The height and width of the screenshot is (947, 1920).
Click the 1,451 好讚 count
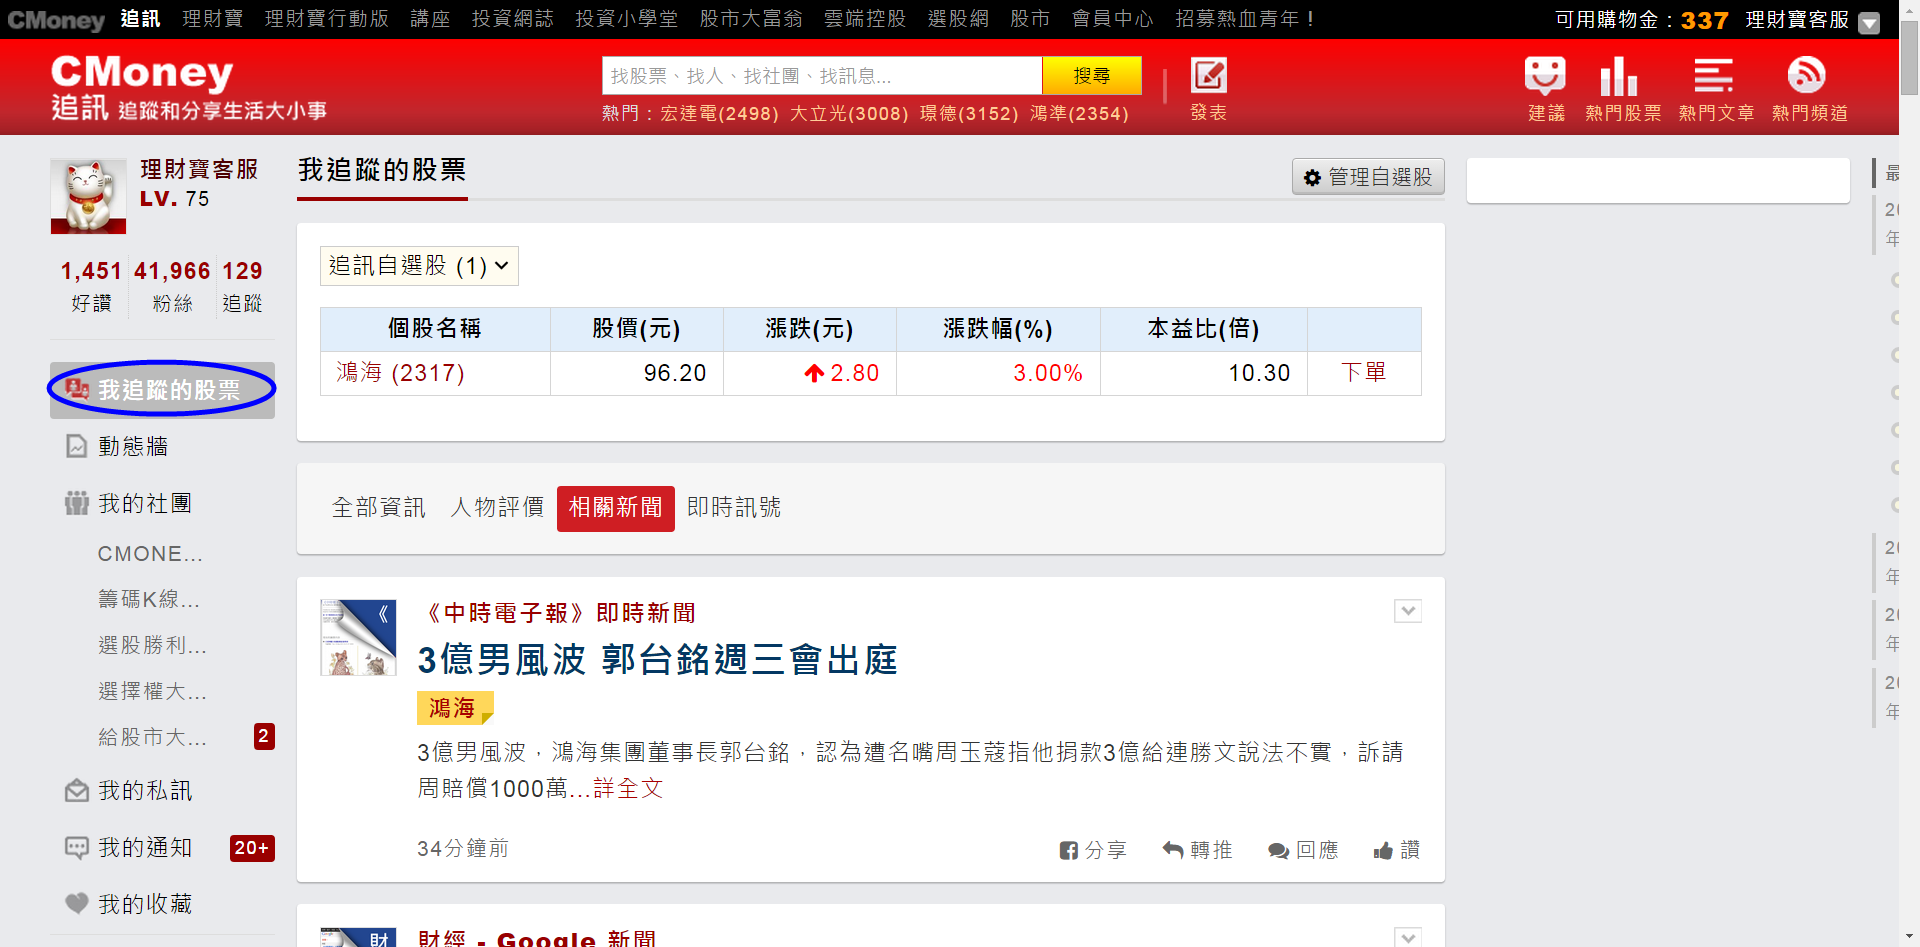(x=91, y=286)
